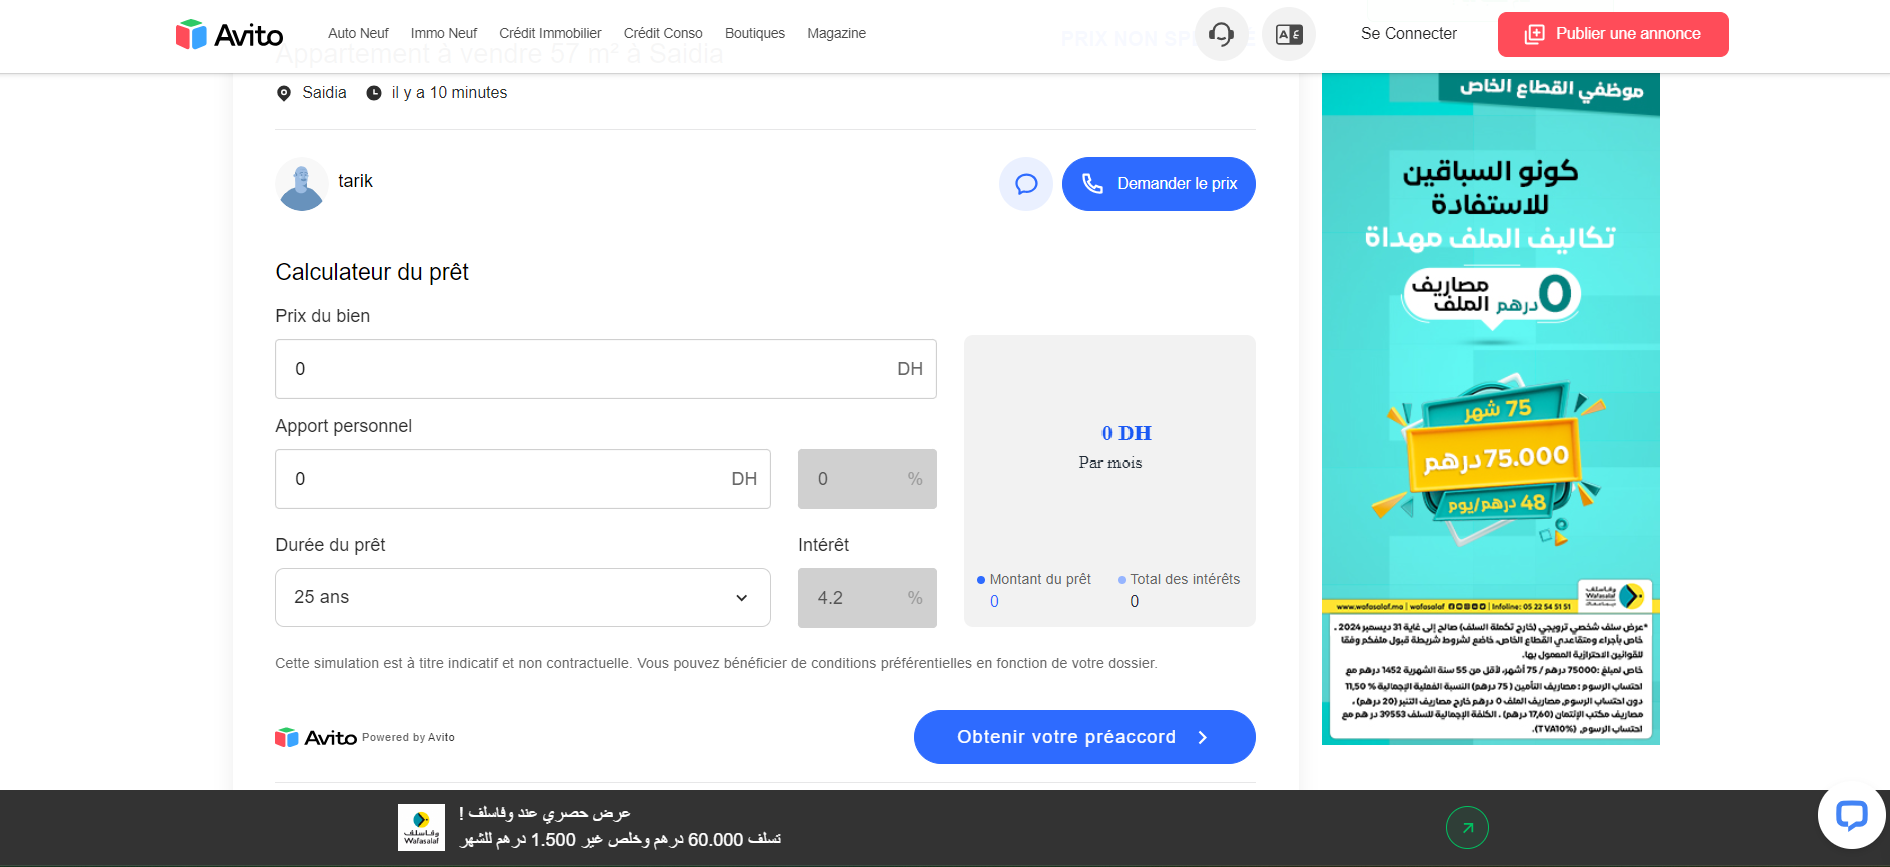Switch language with the translate icon
1890x867 pixels.
point(1289,34)
